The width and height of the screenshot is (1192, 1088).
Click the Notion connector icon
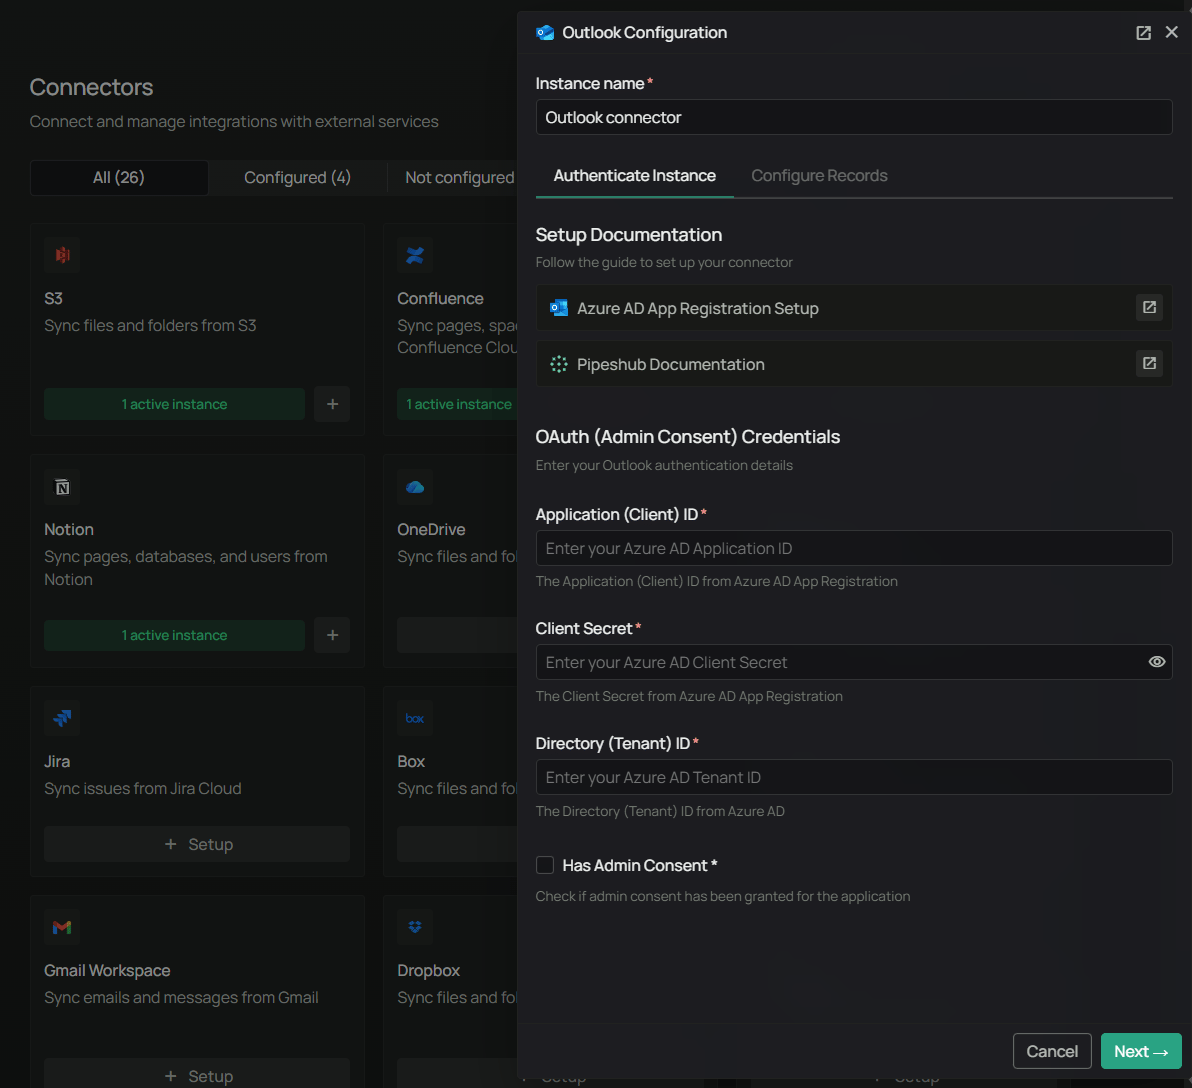pyautogui.click(x=62, y=487)
